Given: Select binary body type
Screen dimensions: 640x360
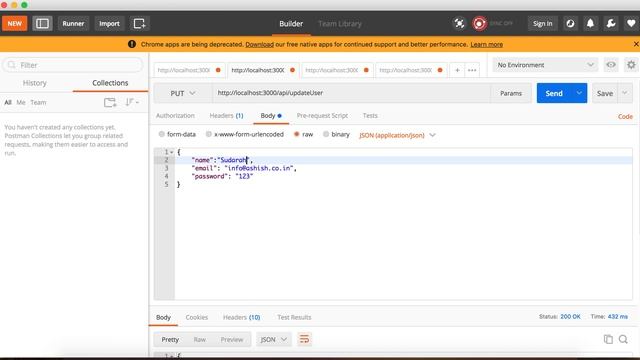Looking at the screenshot, I should (x=326, y=134).
